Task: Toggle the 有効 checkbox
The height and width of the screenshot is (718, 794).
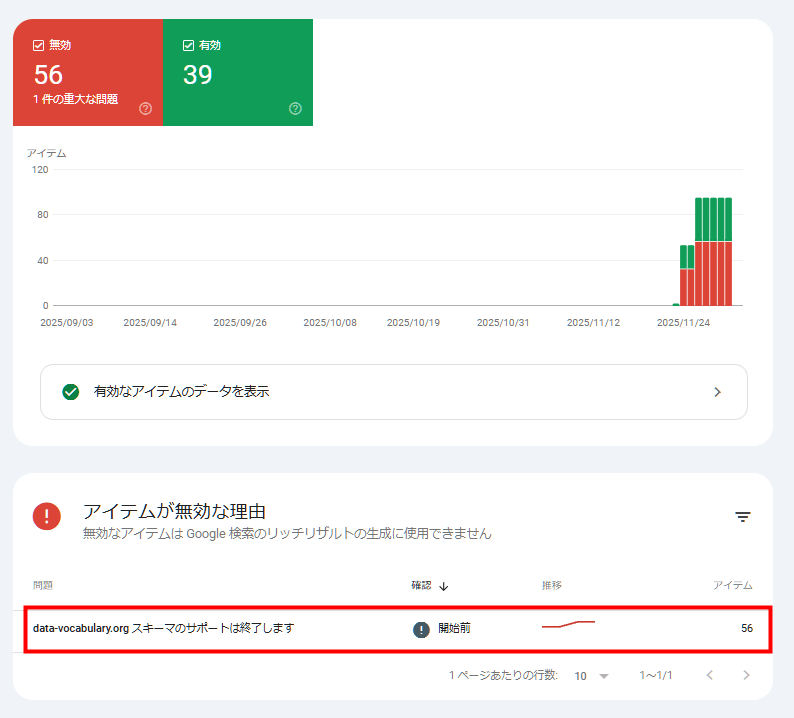Action: (x=188, y=45)
